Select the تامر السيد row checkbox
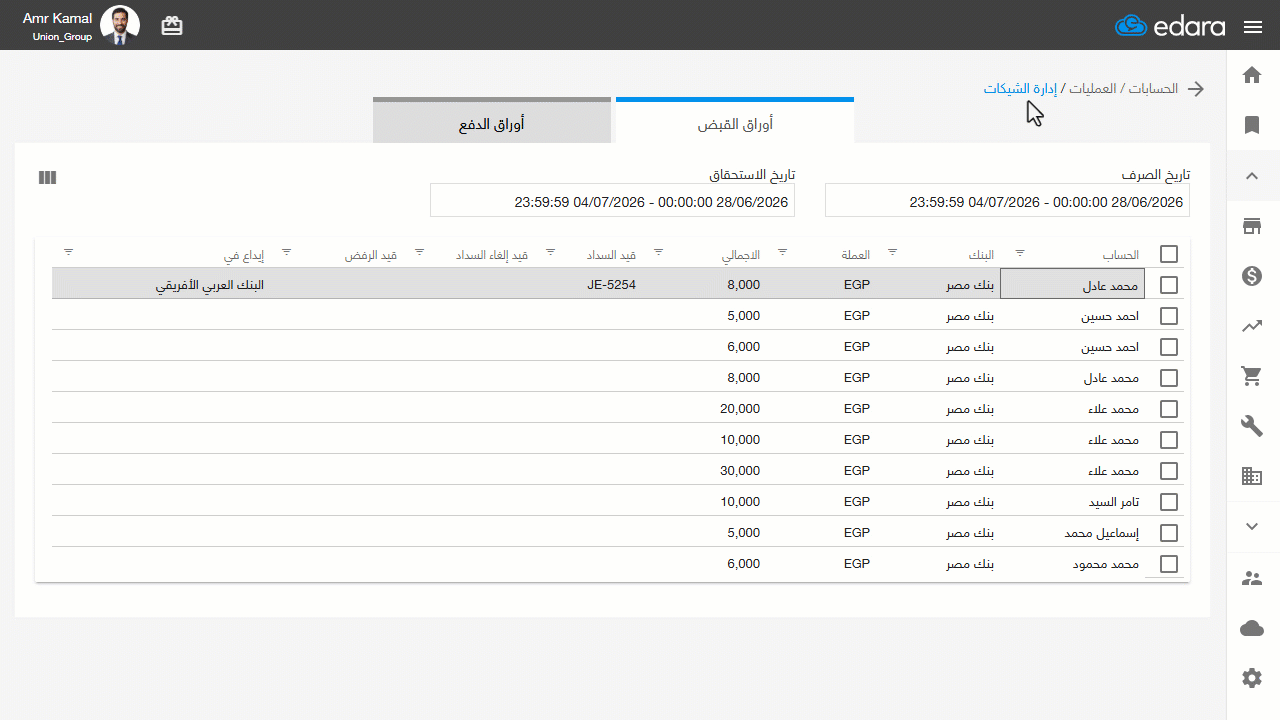 (x=1169, y=502)
